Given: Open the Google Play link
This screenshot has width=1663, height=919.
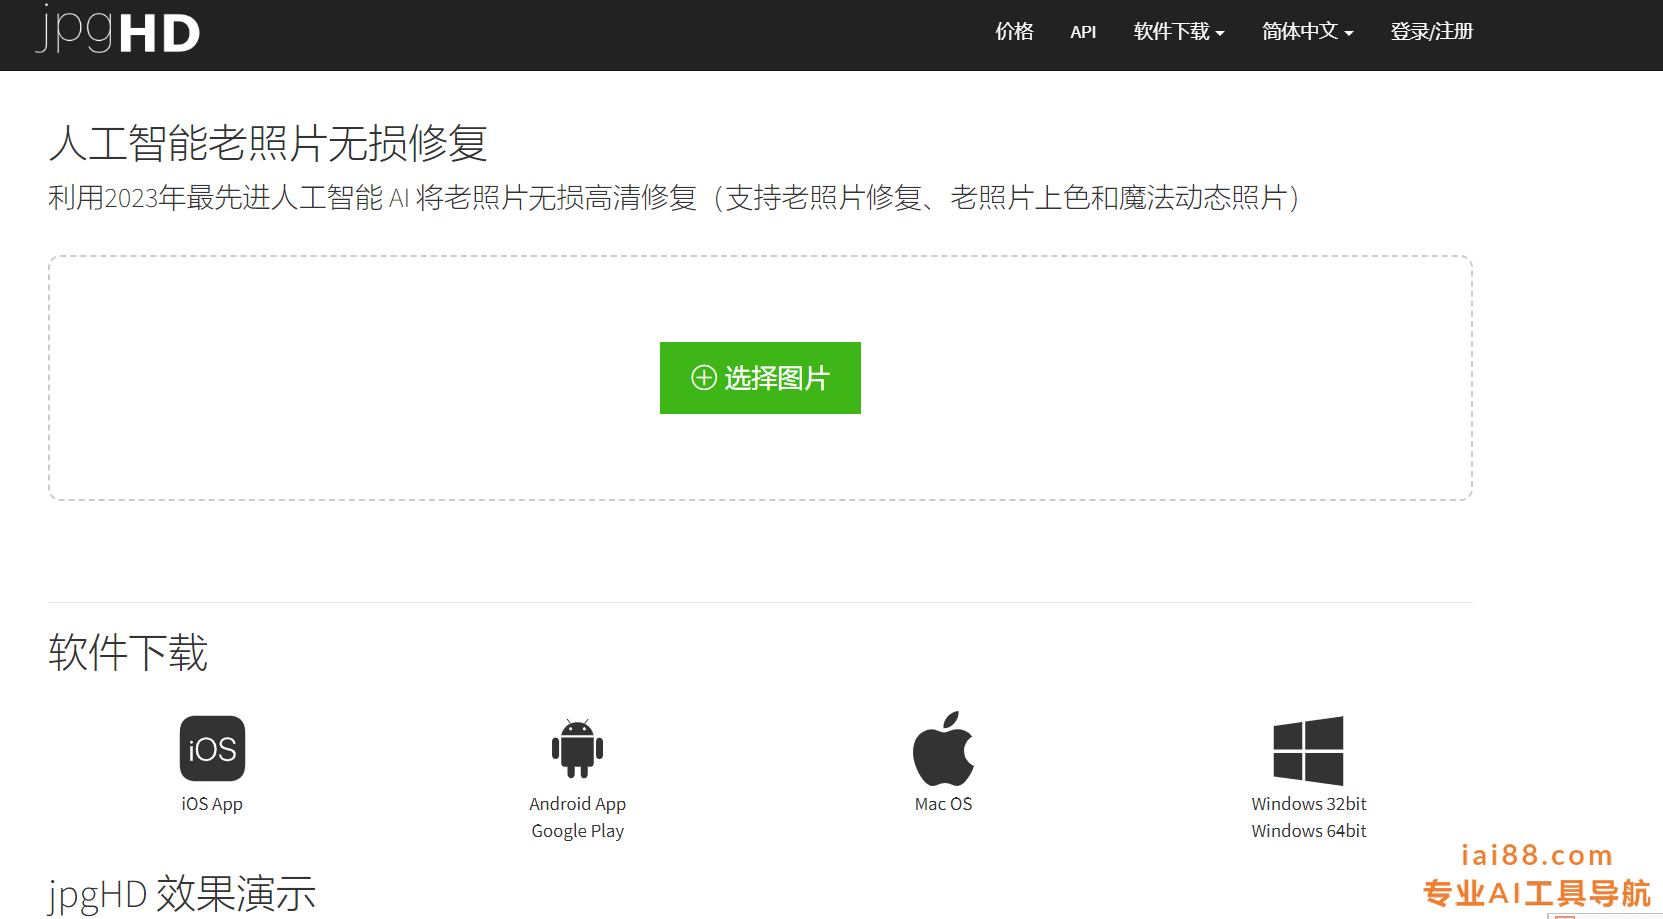Looking at the screenshot, I should 578,831.
